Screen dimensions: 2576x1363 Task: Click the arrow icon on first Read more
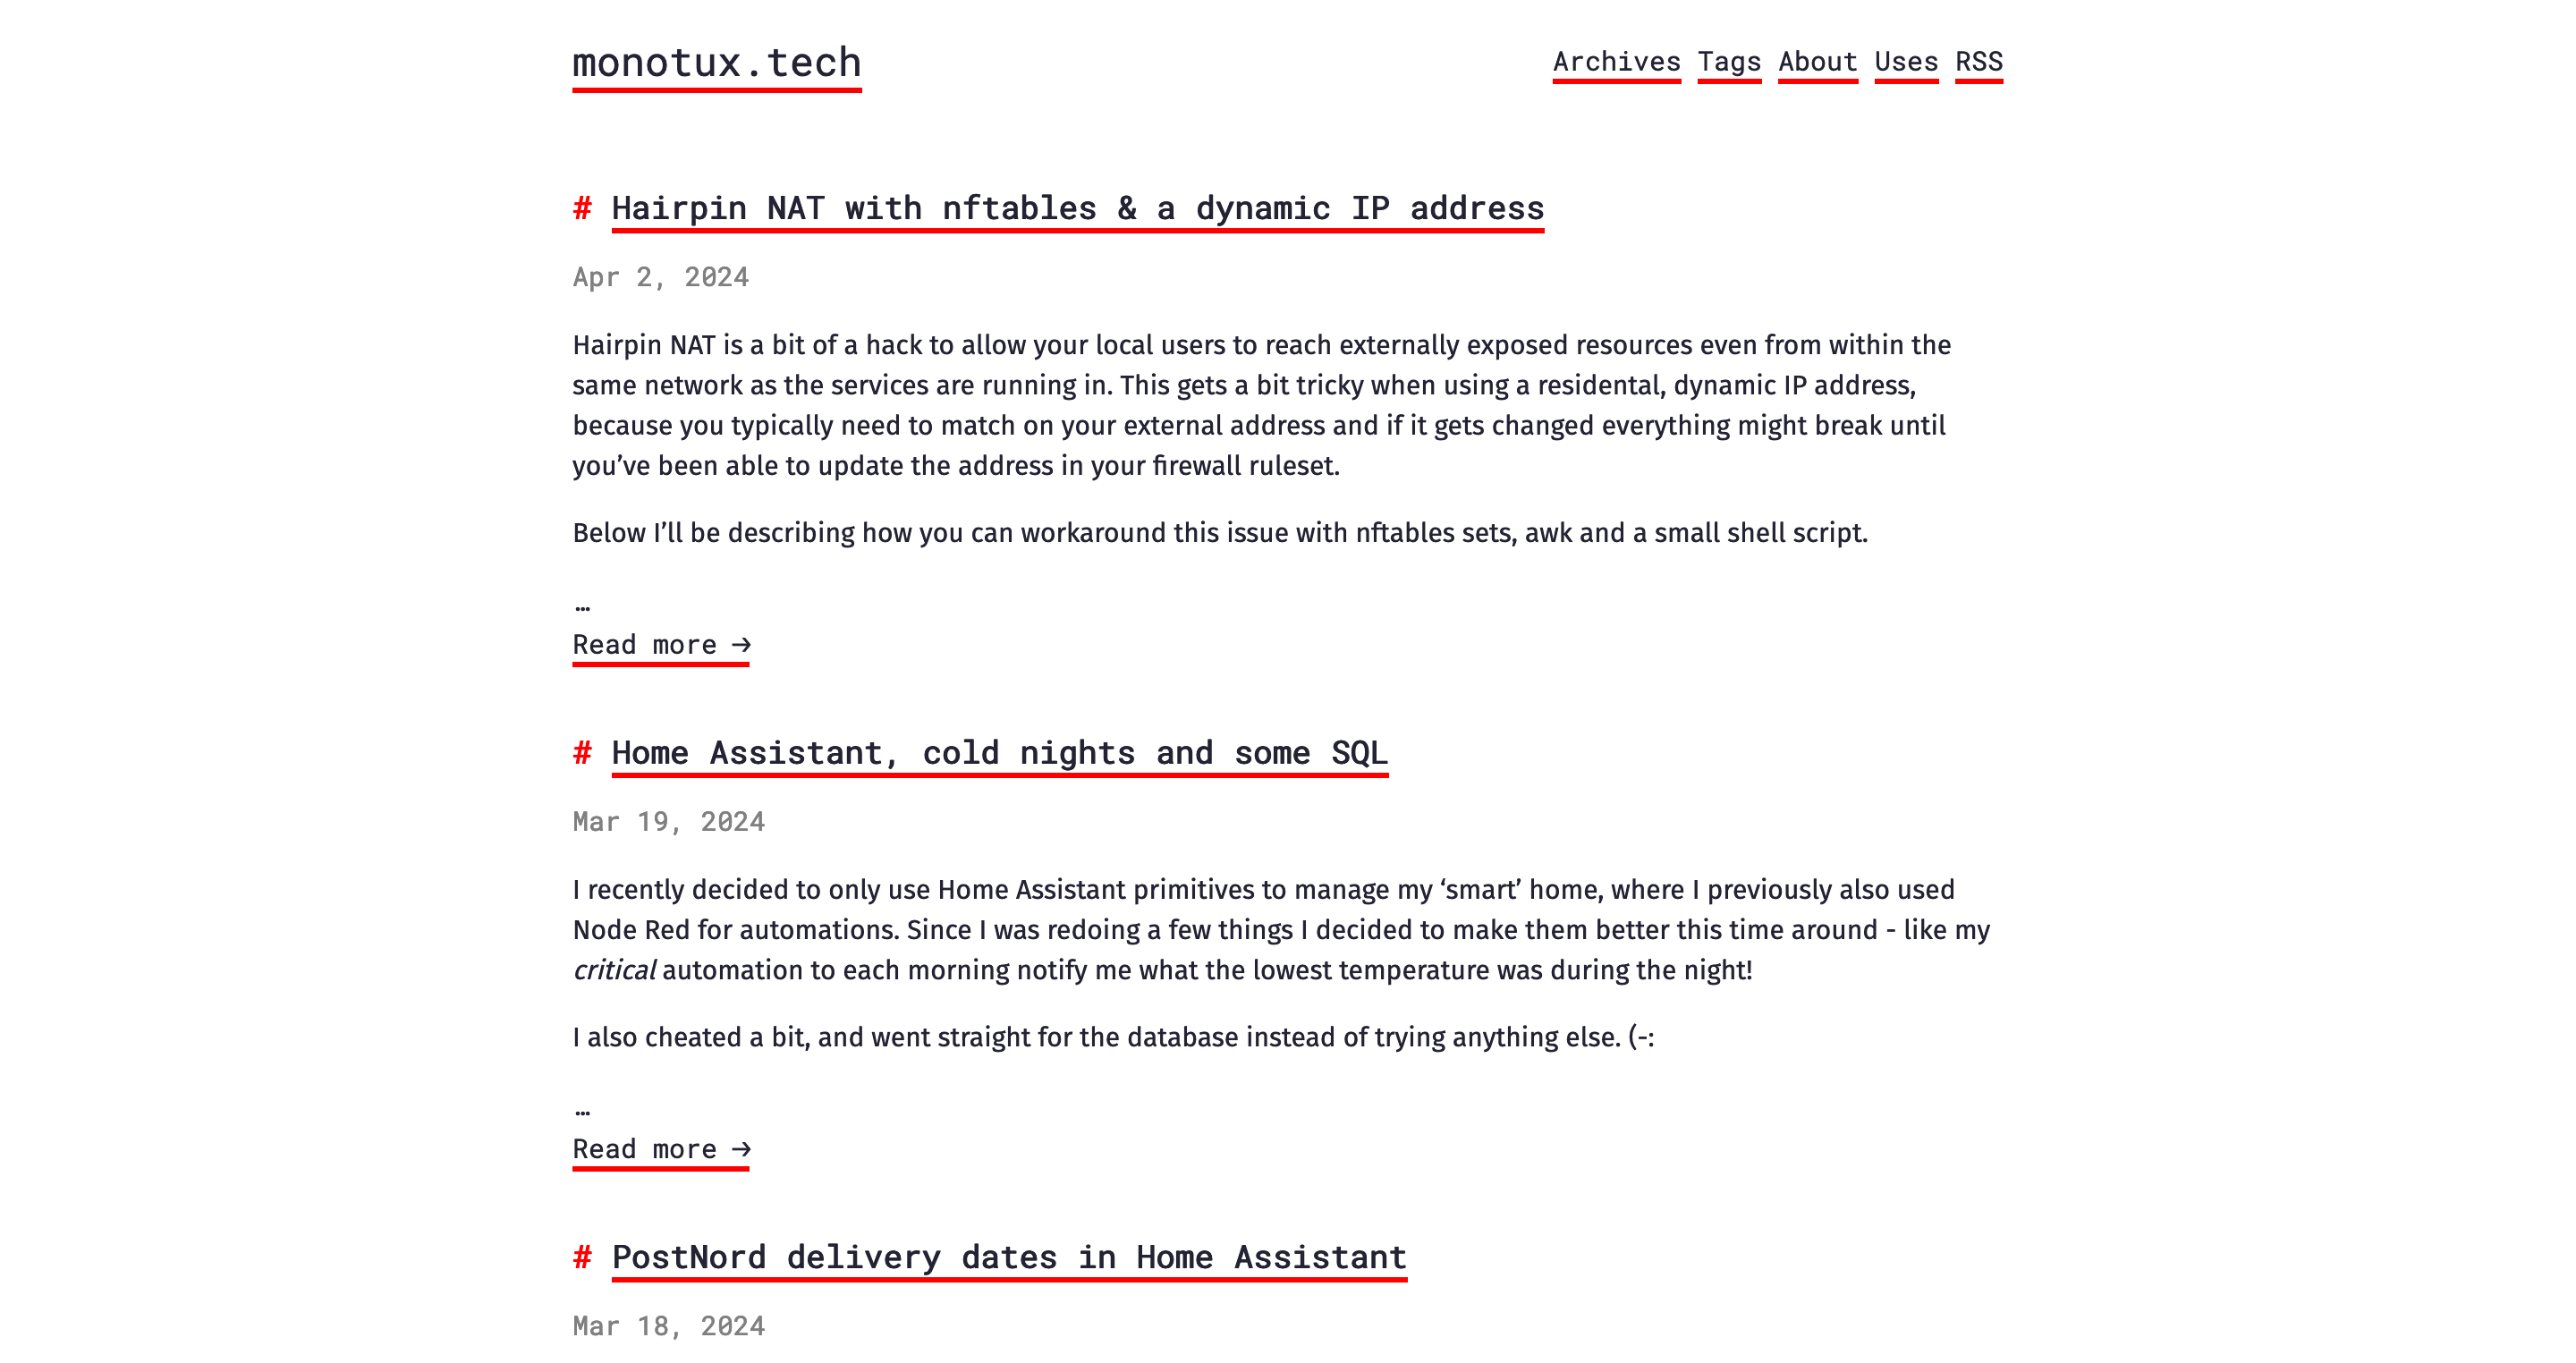(744, 642)
